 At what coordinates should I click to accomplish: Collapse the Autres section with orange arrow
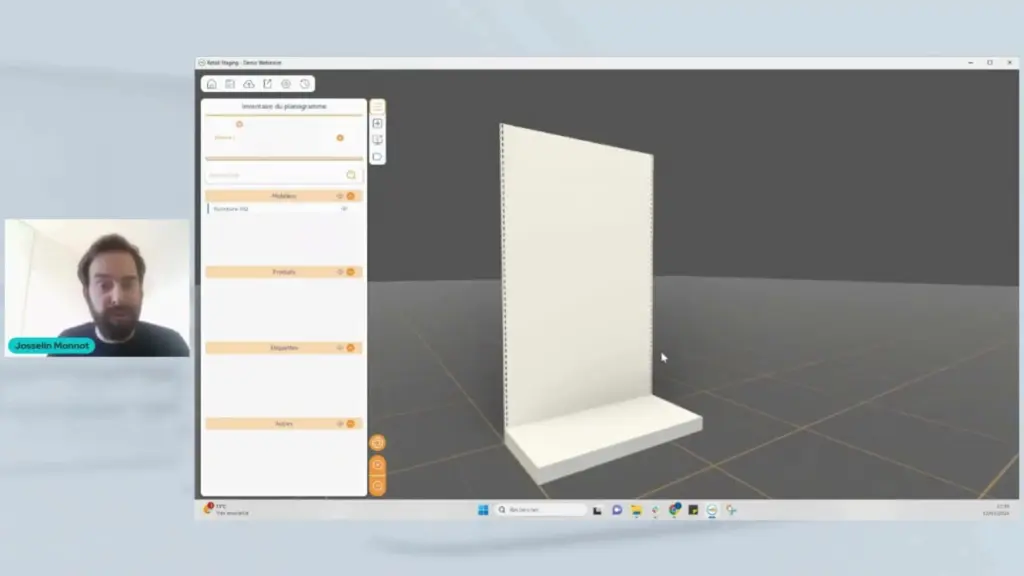(x=351, y=424)
